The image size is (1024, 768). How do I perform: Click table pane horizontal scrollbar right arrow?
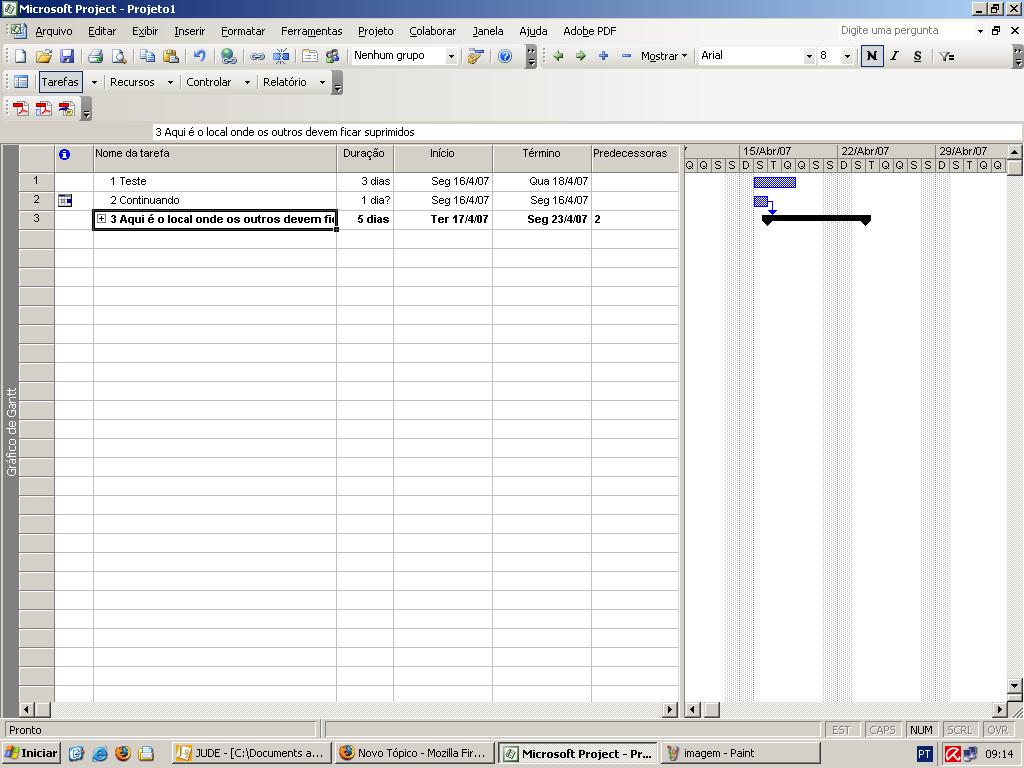pyautogui.click(x=670, y=709)
